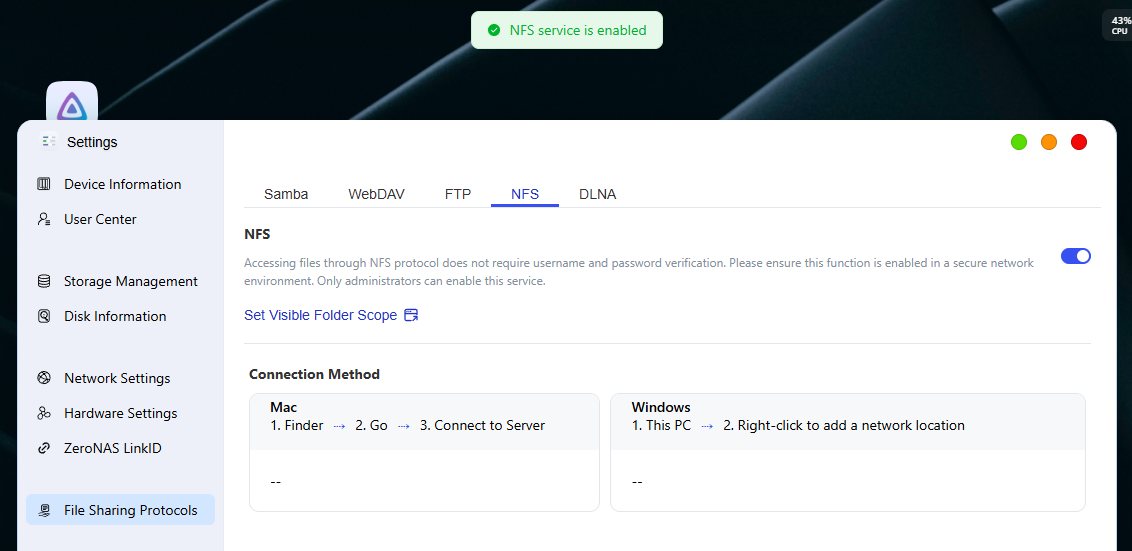Click the green window control button
Viewport: 1132px width, 551px height.
tap(1019, 142)
